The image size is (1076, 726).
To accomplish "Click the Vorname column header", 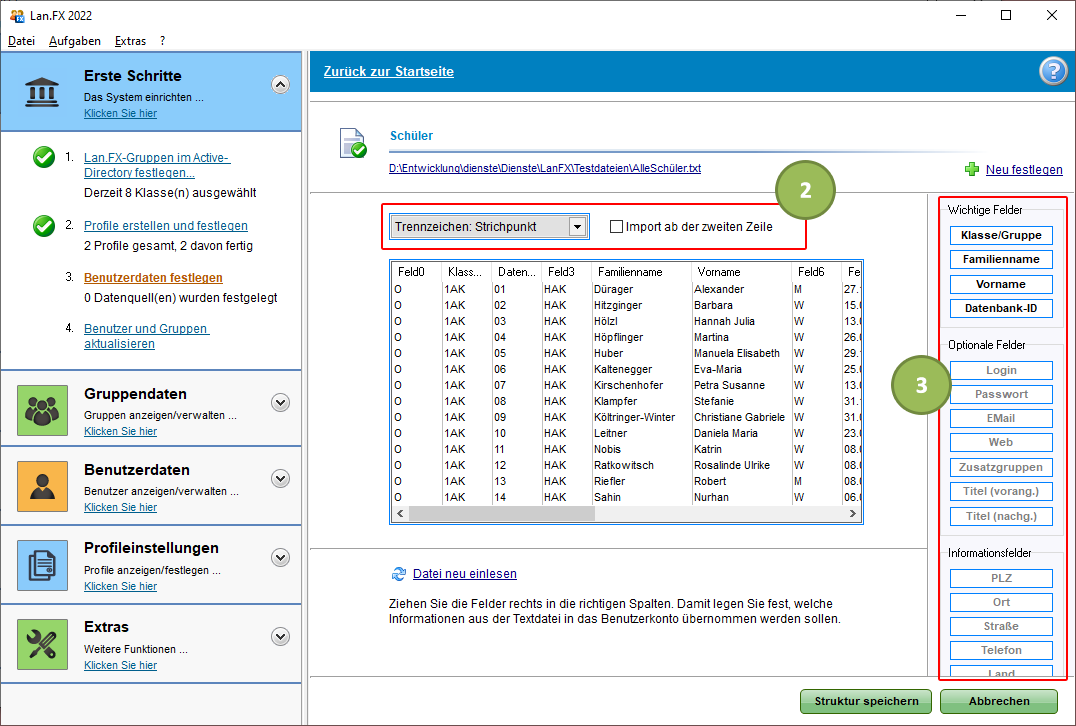I will pyautogui.click(x=740, y=272).
